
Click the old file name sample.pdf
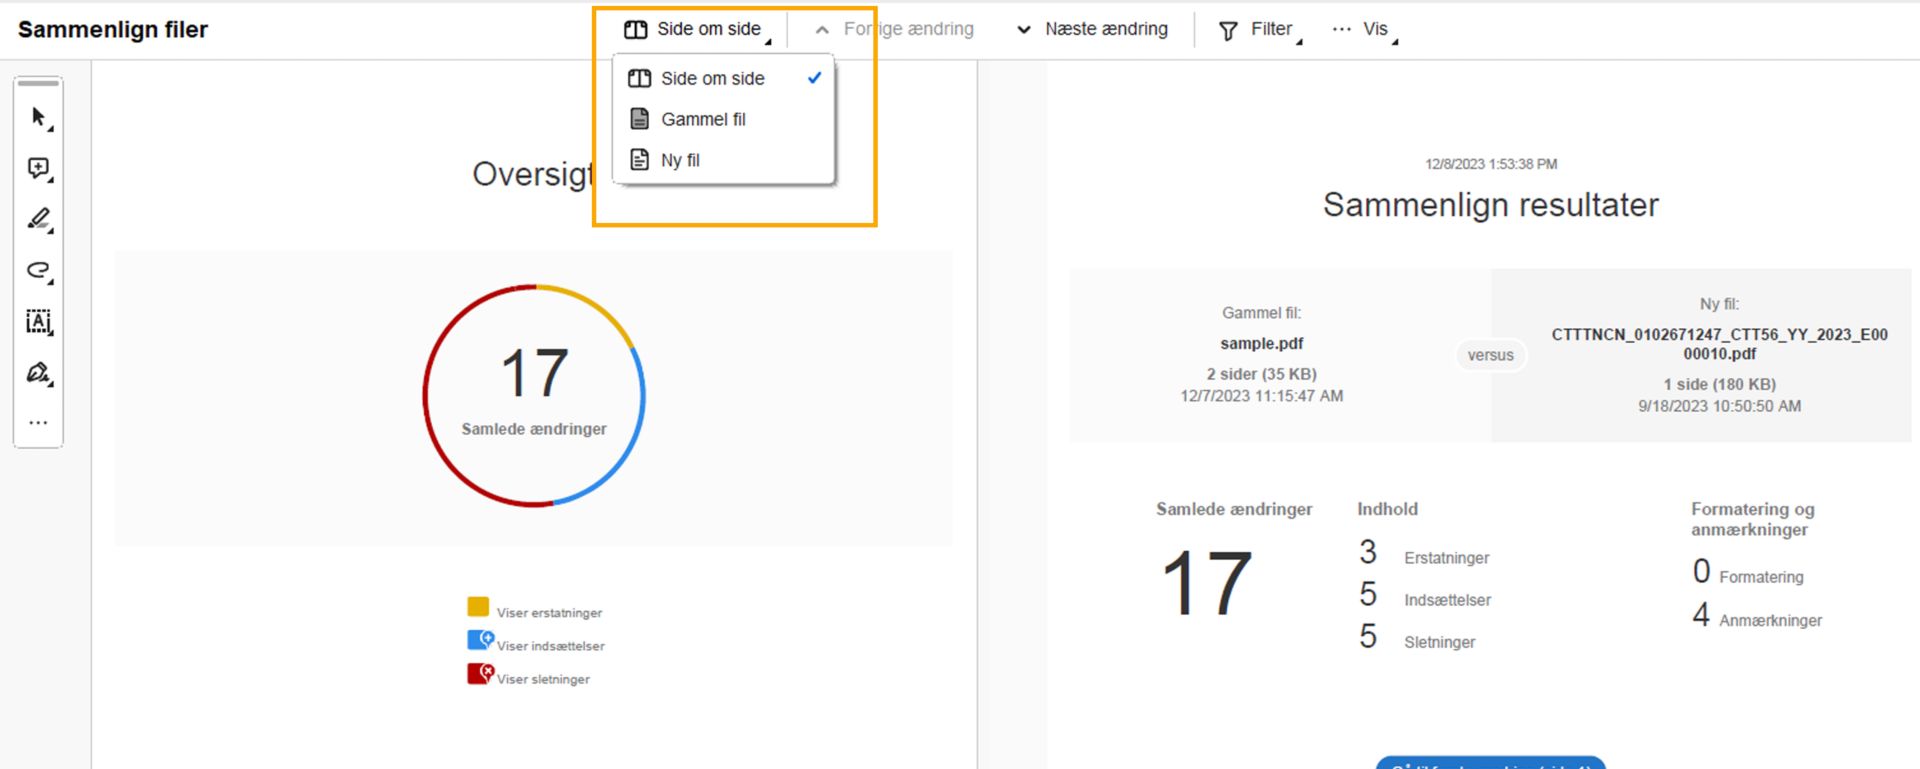click(x=1262, y=343)
